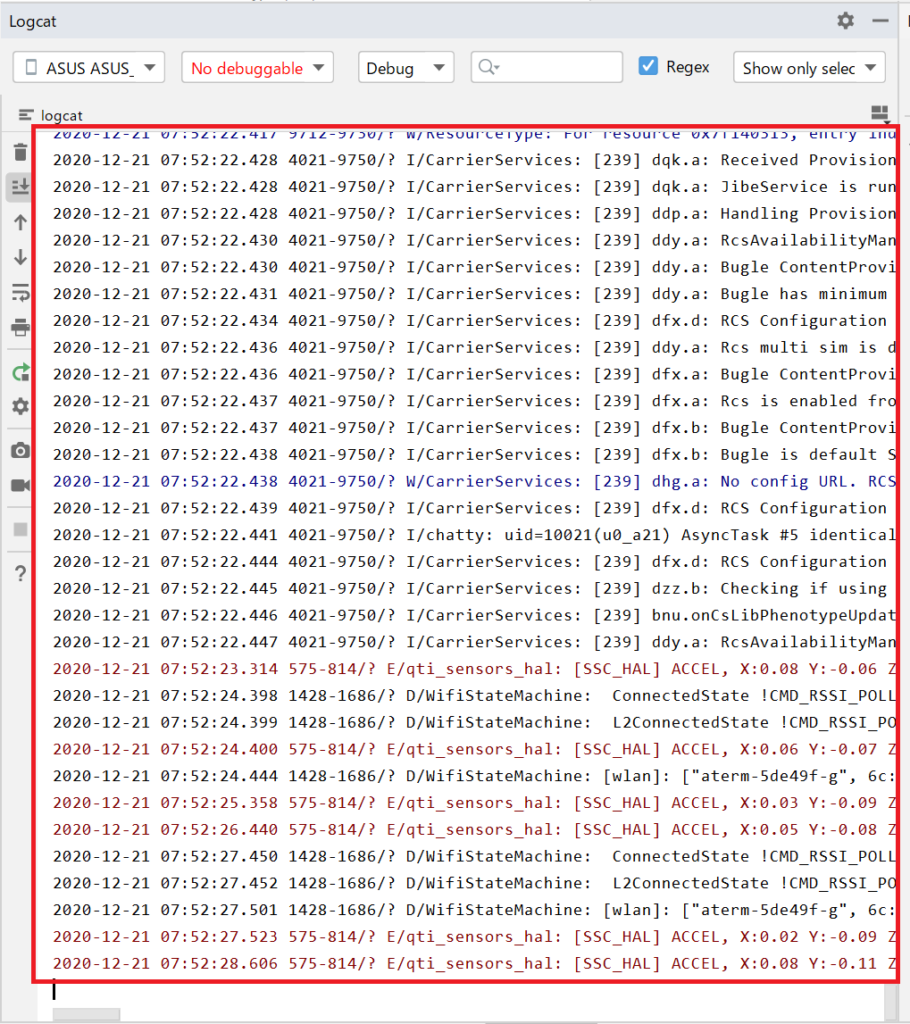Screen dimensions: 910x1024
Task: Click the ddy.a Rcs multi sim log line
Action: coord(474,347)
